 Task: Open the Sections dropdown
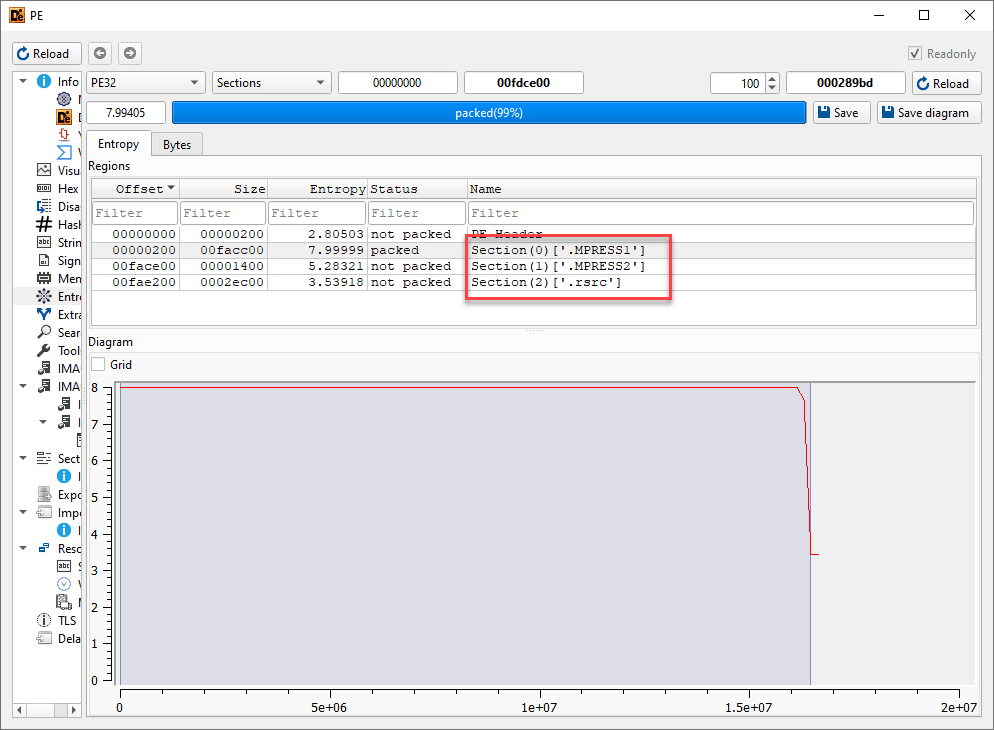[271, 83]
